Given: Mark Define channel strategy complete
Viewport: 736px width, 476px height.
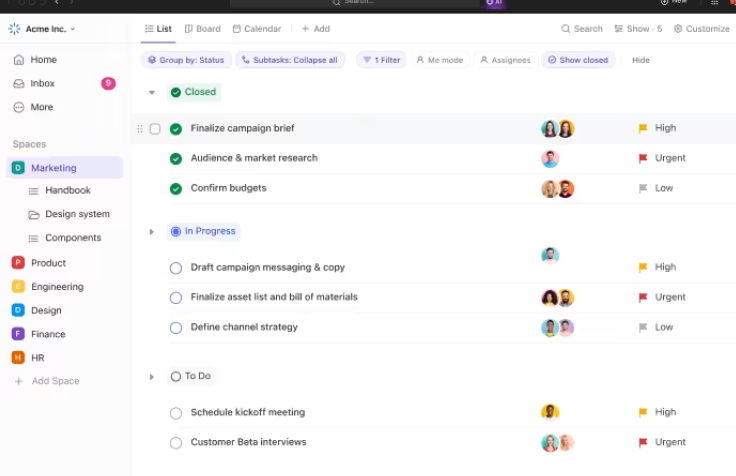Looking at the screenshot, I should click(176, 328).
